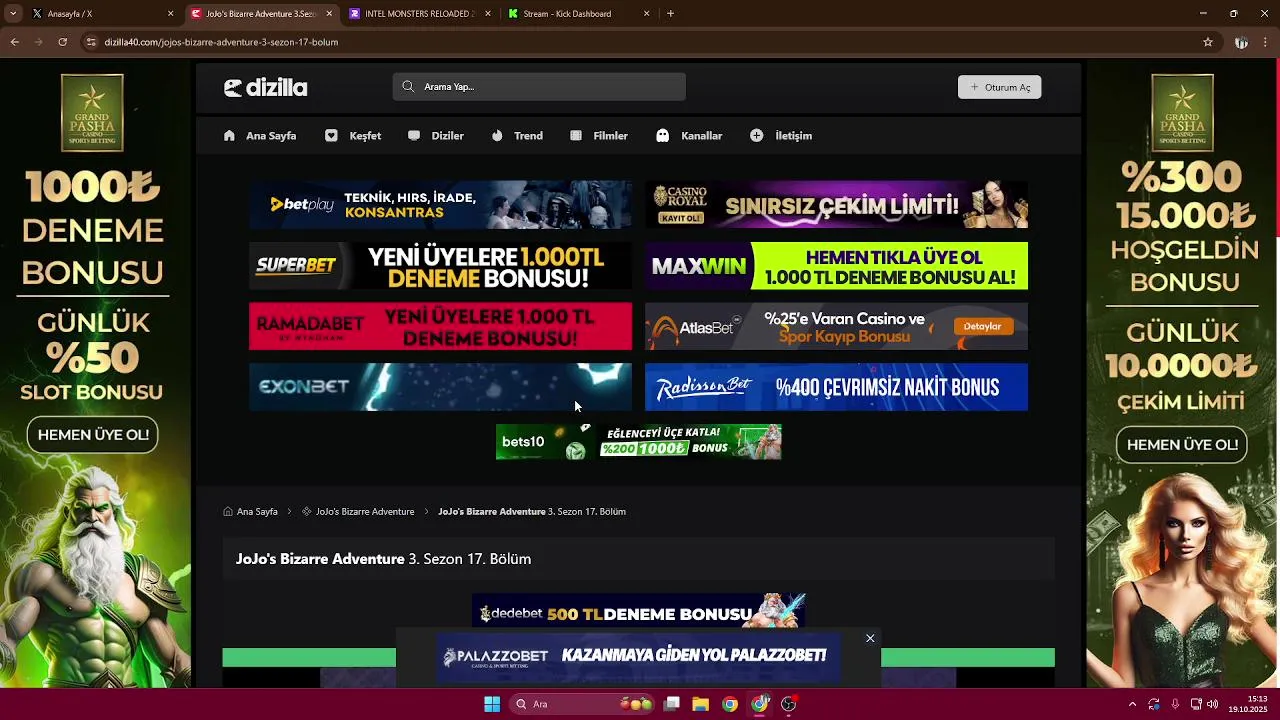
Task: Open OBS Studio from the taskbar
Action: 789,704
